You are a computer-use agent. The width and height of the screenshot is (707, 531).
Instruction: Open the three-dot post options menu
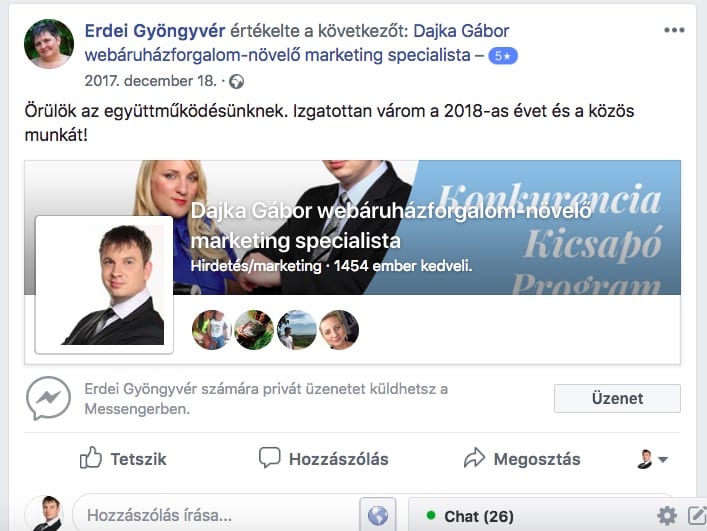pyautogui.click(x=674, y=30)
